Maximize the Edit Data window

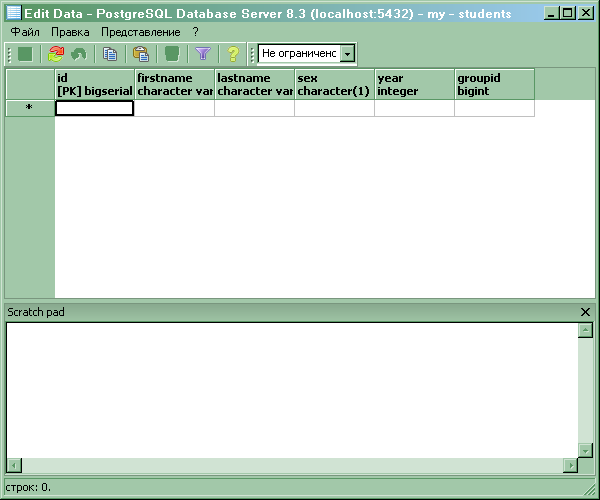coord(567,13)
